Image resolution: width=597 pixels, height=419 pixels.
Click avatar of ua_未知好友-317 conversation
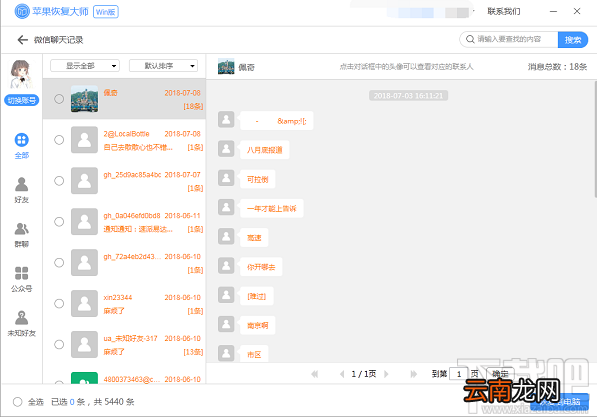tap(85, 344)
